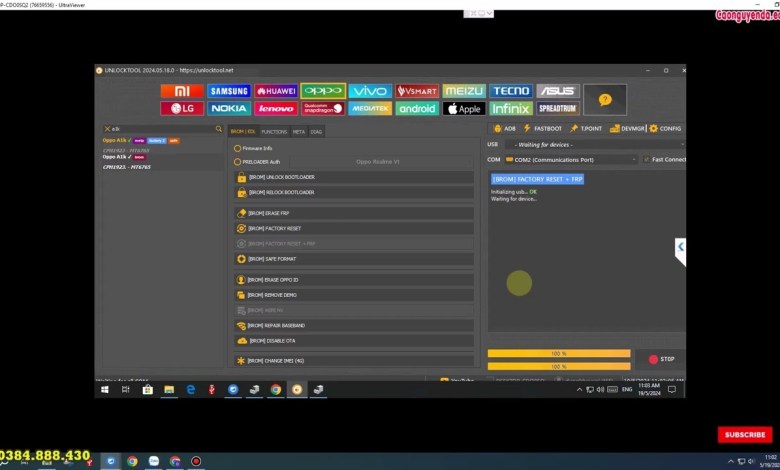The height and width of the screenshot is (470, 780).
Task: Select the Xiaomi MI brand tile
Action: [182, 91]
